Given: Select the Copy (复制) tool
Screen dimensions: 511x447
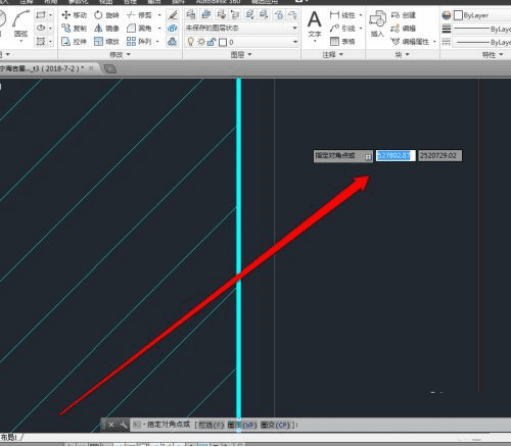Looking at the screenshot, I should (x=74, y=28).
